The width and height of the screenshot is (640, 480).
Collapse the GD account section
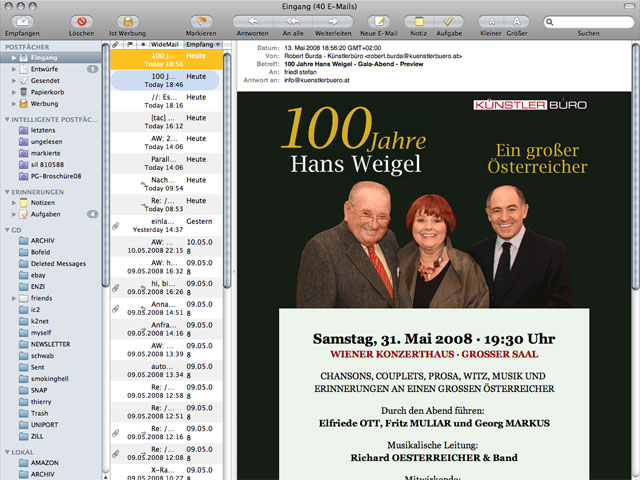click(x=7, y=230)
